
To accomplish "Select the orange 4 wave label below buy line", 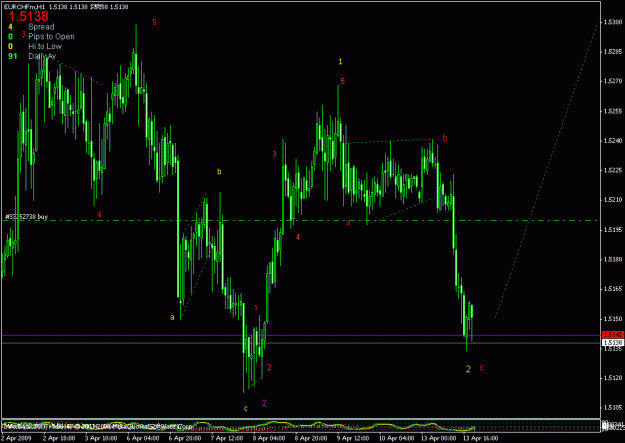I will coord(298,237).
